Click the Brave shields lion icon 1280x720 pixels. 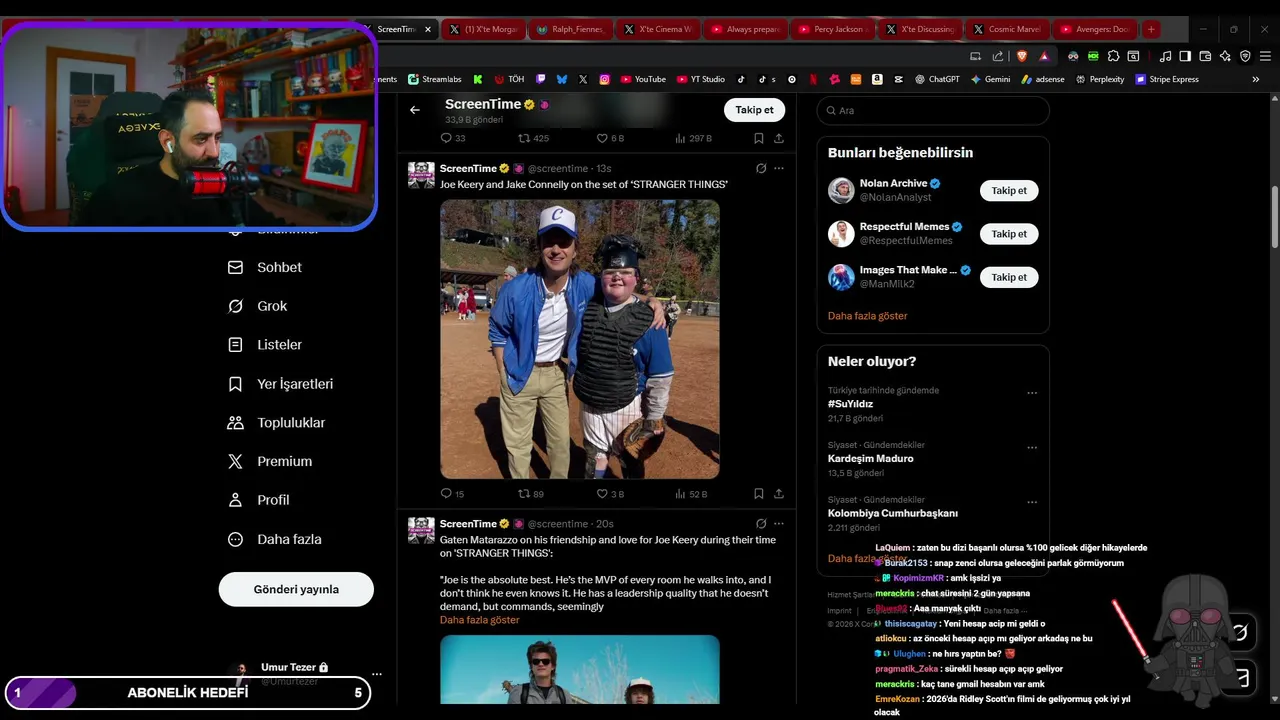tap(1022, 56)
